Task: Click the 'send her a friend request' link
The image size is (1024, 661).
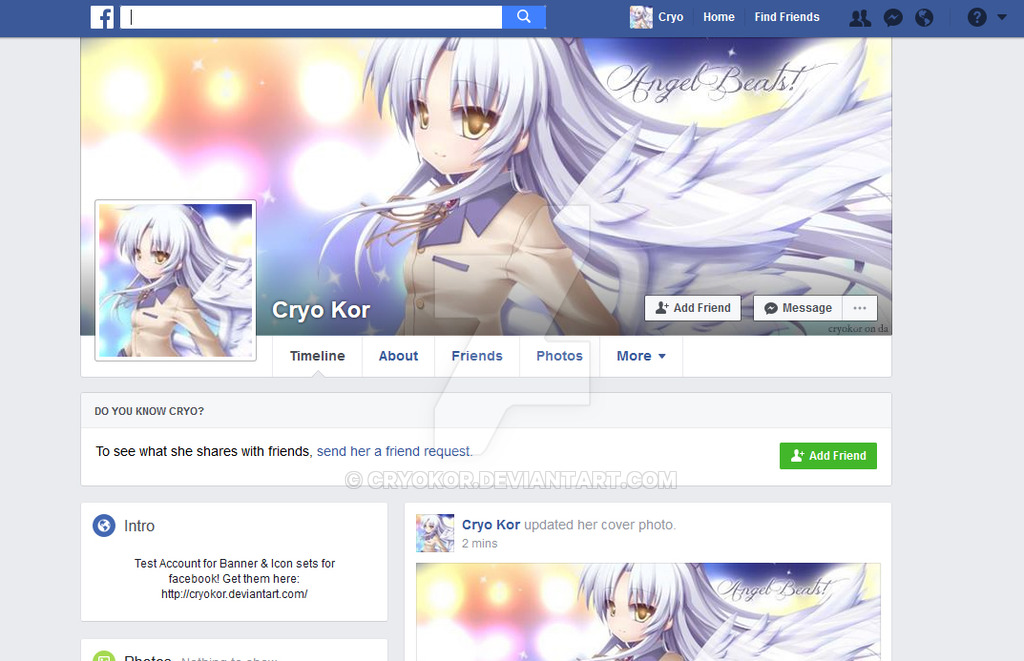Action: (x=393, y=451)
